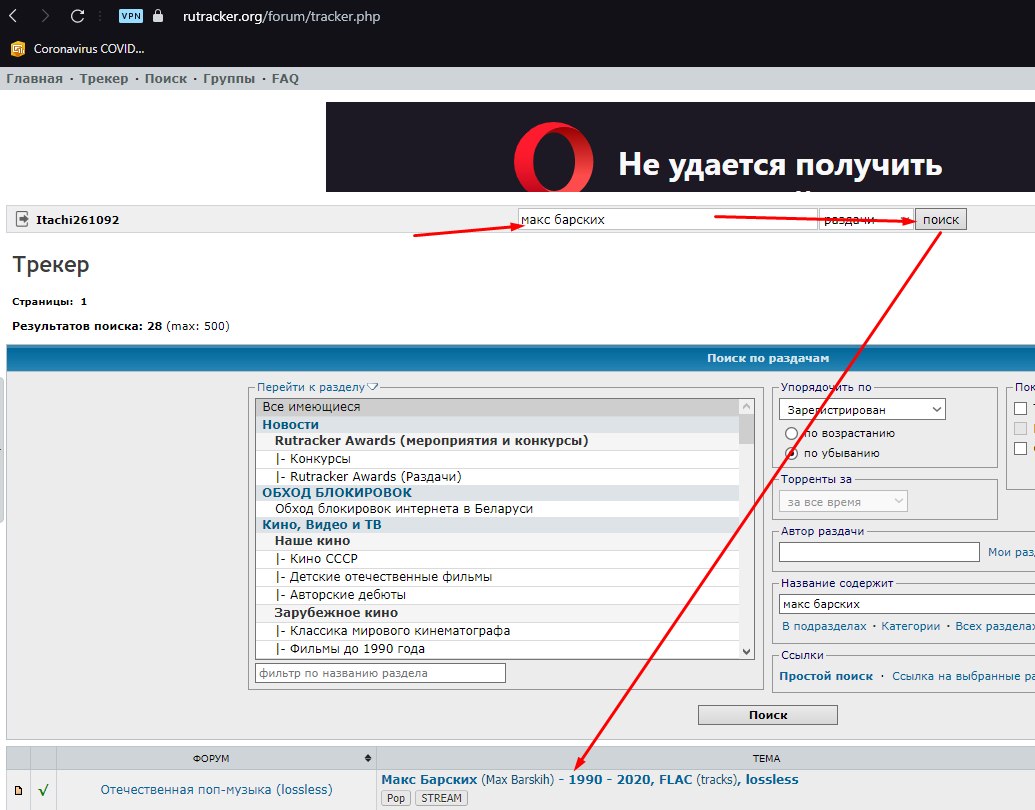Open 'Главная' in the top menu
This screenshot has height=810, width=1035.
coord(34,79)
